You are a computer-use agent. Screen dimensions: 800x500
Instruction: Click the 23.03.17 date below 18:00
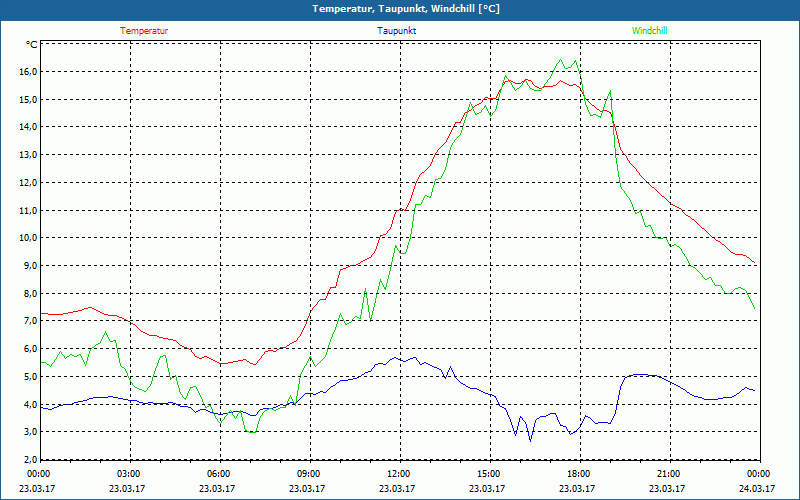coord(577,488)
